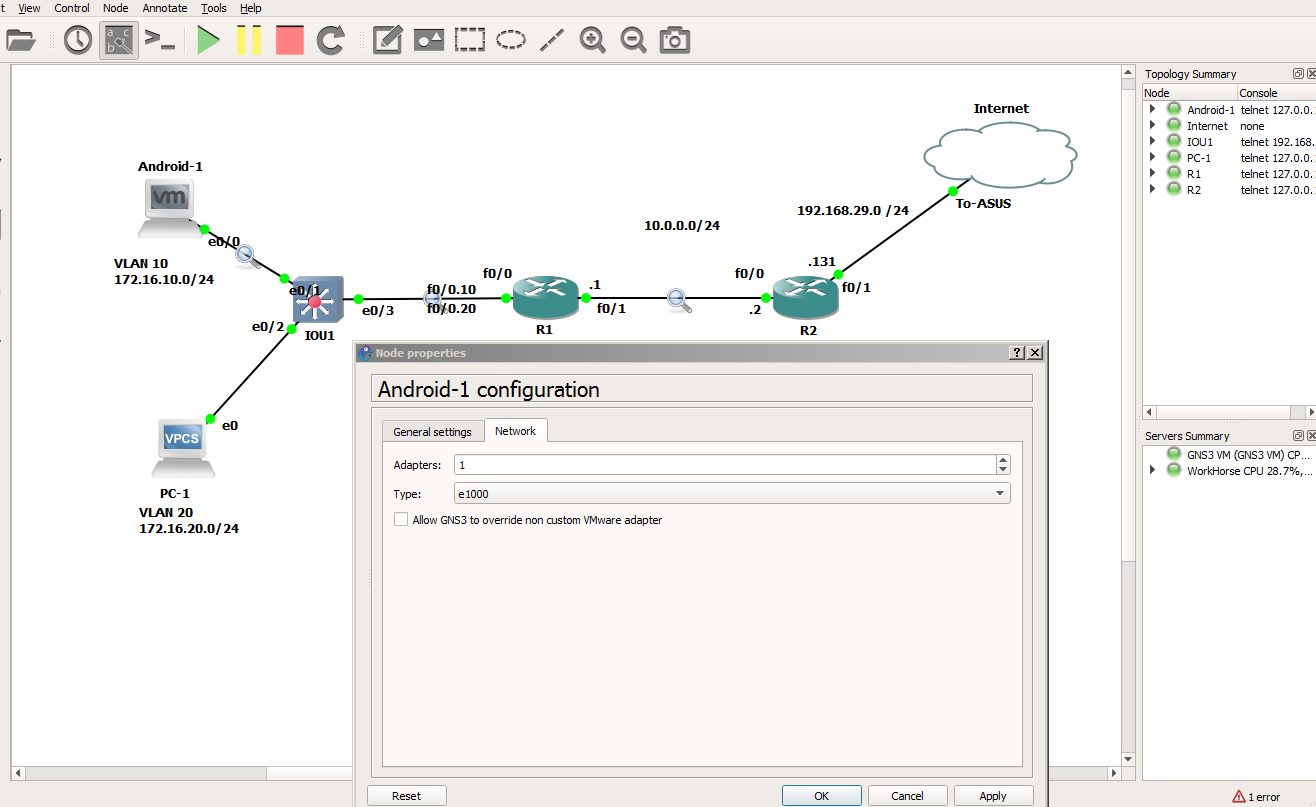
Task: Click the add note icon
Action: click(x=387, y=40)
